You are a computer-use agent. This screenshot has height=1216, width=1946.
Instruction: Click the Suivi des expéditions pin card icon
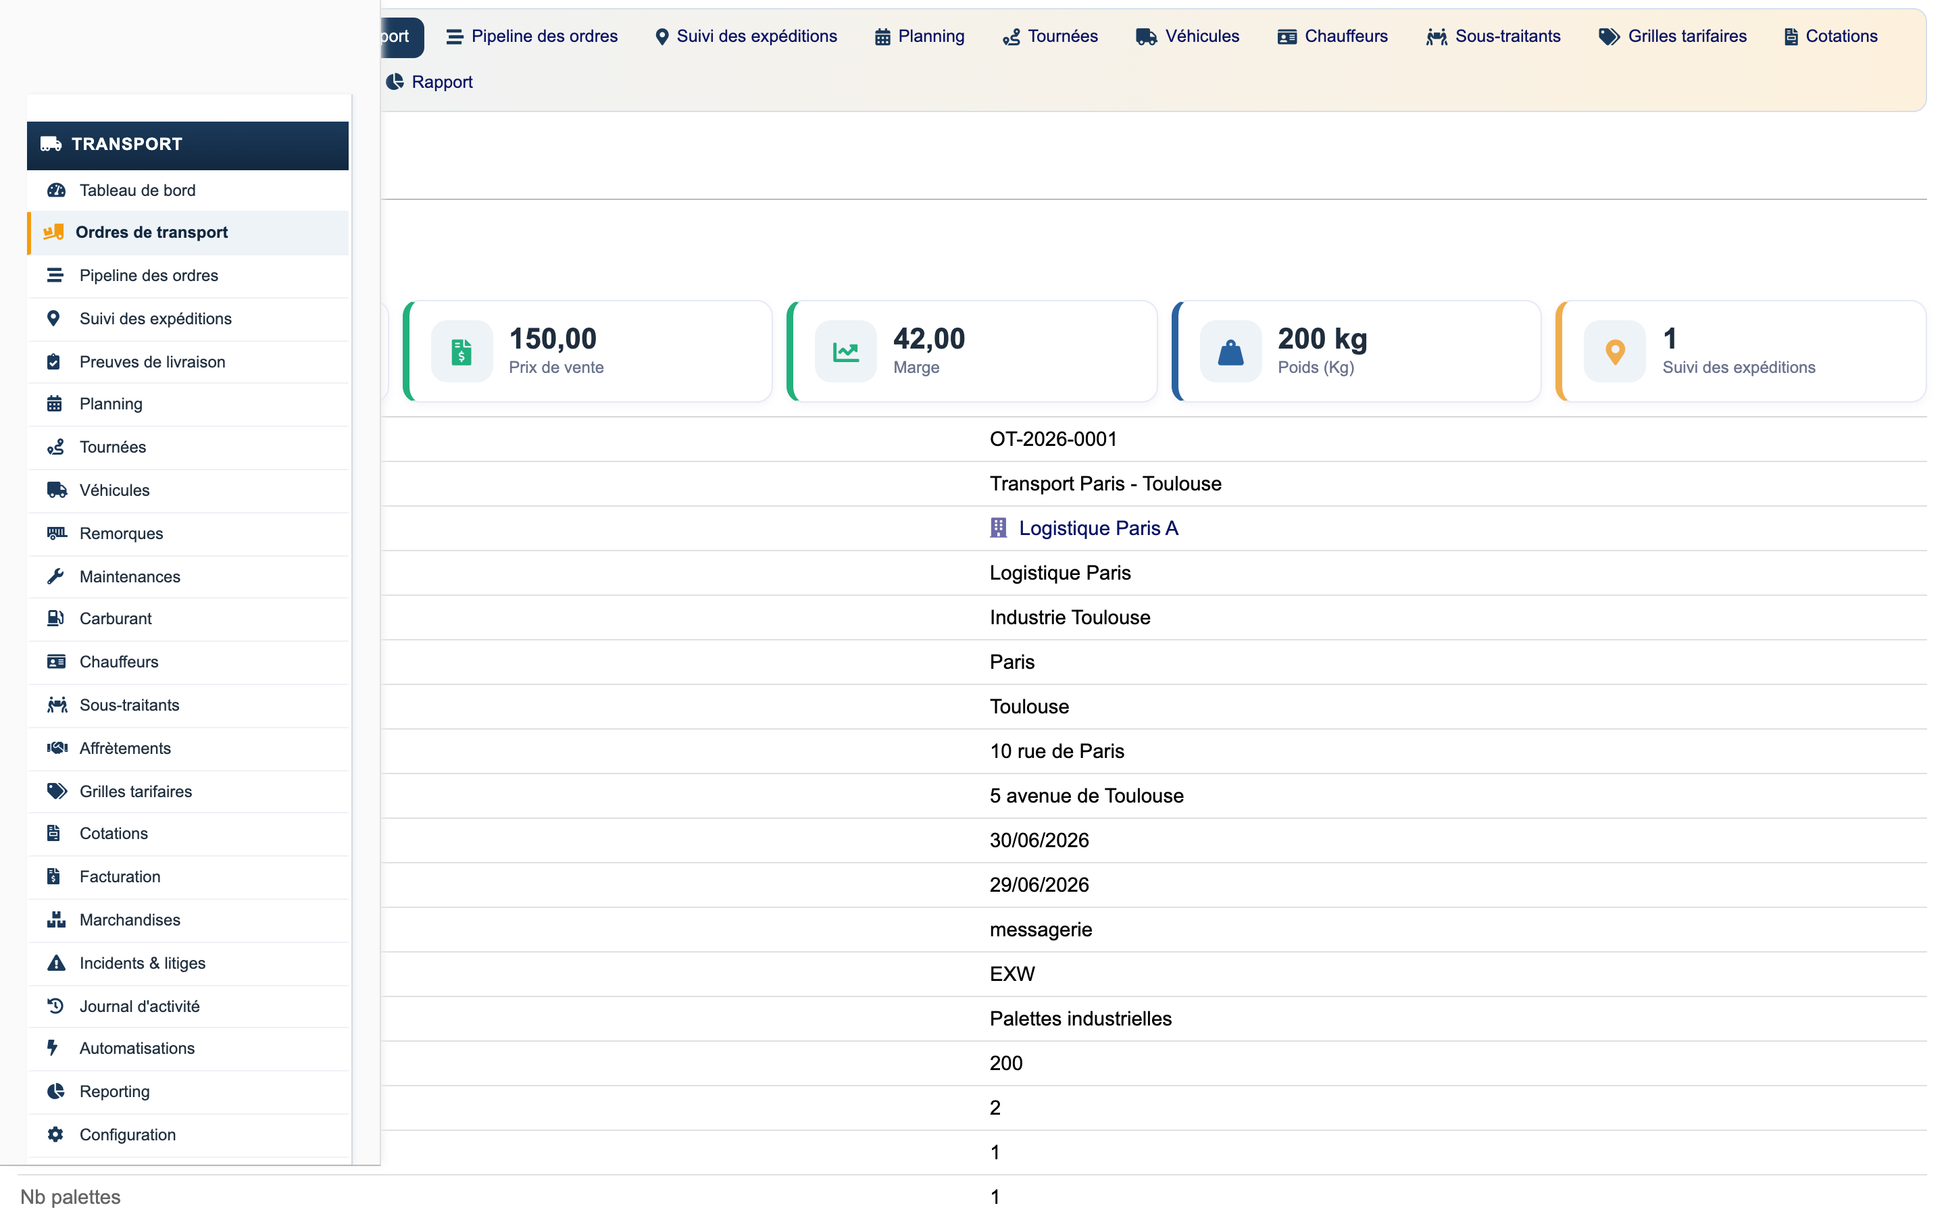pos(1615,352)
